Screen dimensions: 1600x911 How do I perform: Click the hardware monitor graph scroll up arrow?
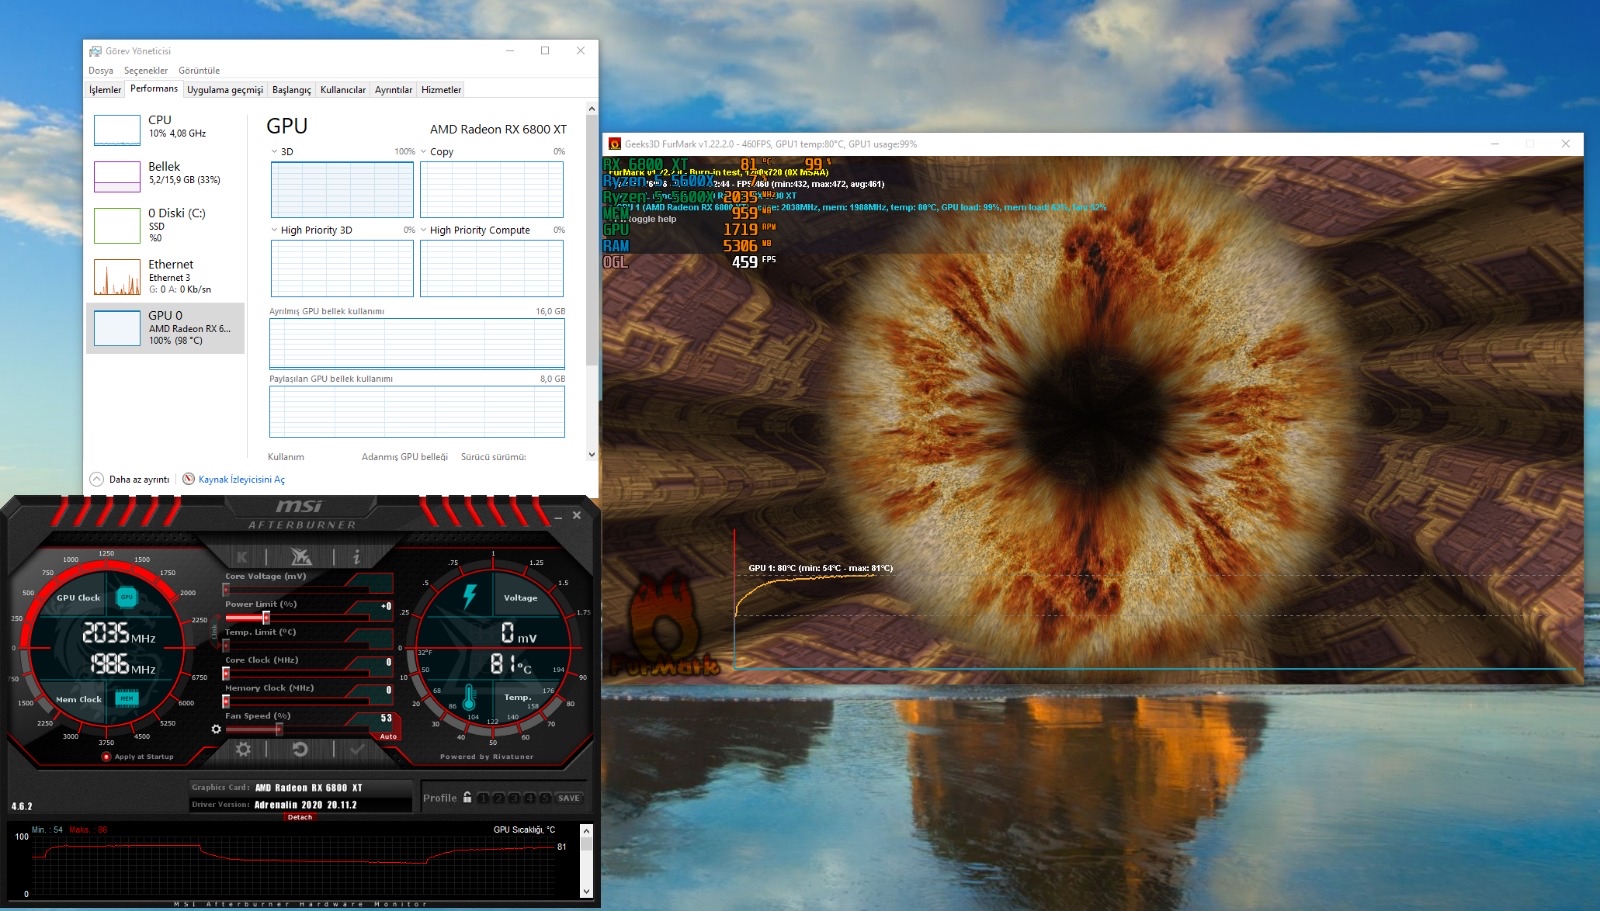click(x=587, y=830)
